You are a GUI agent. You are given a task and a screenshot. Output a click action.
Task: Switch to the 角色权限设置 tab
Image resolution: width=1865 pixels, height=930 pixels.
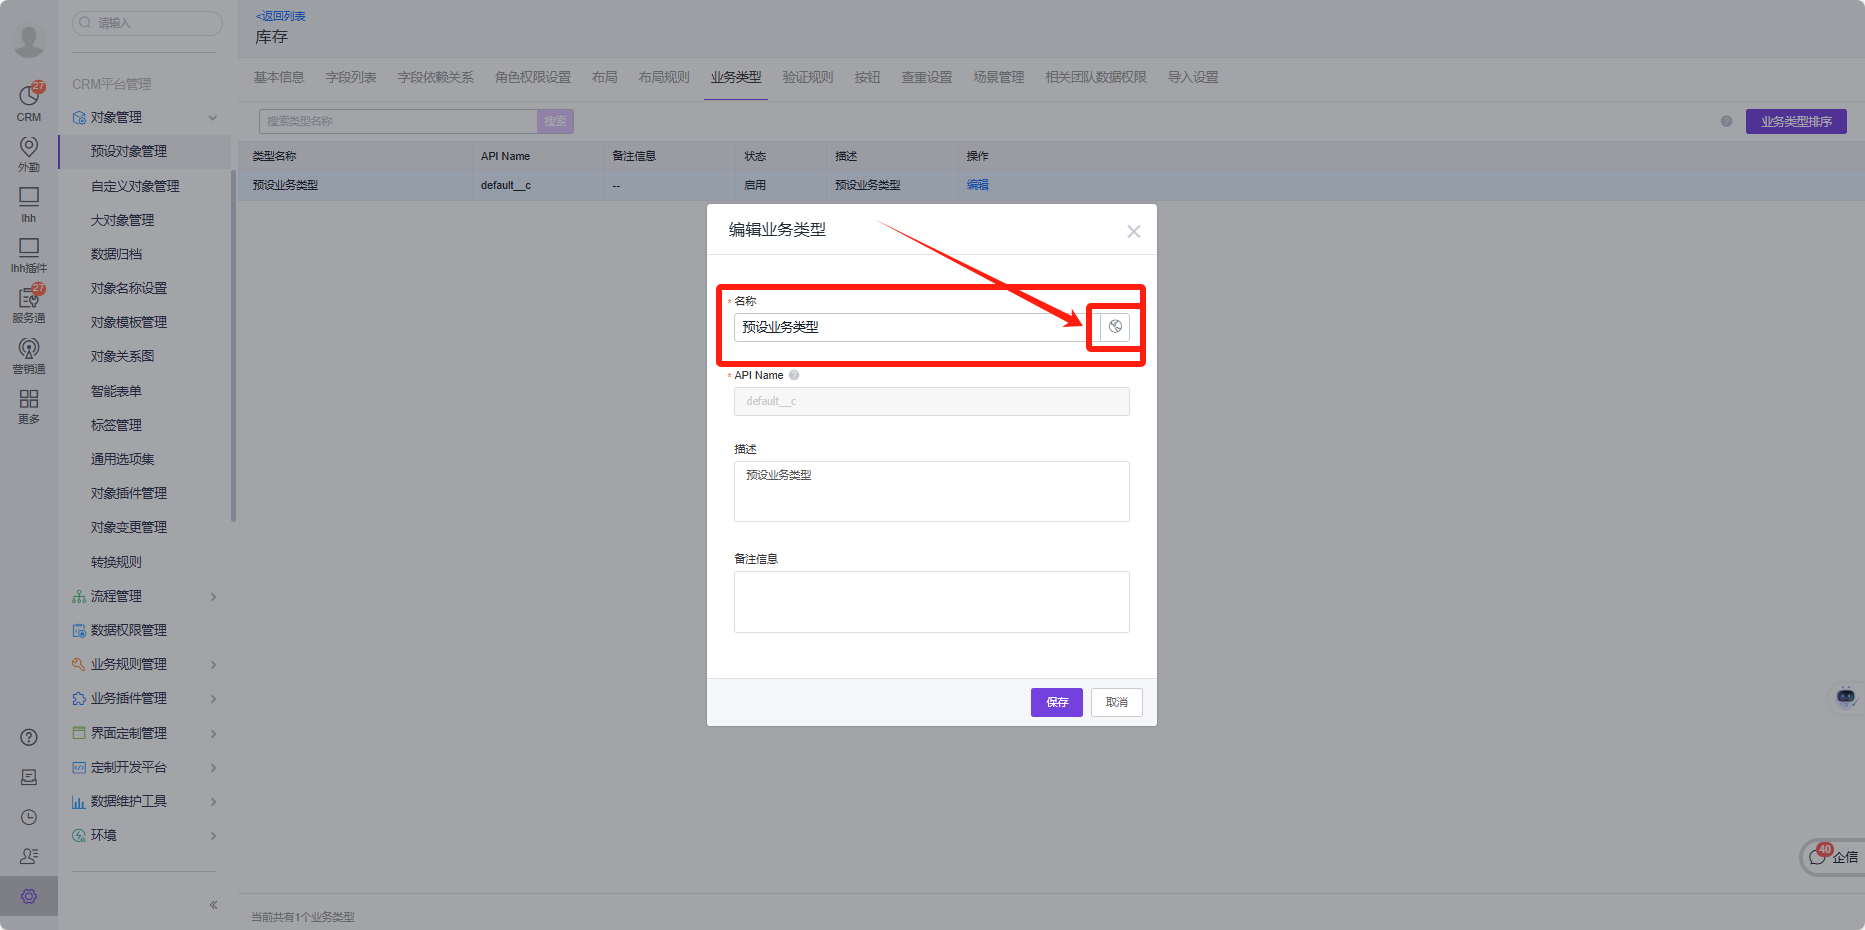point(533,77)
